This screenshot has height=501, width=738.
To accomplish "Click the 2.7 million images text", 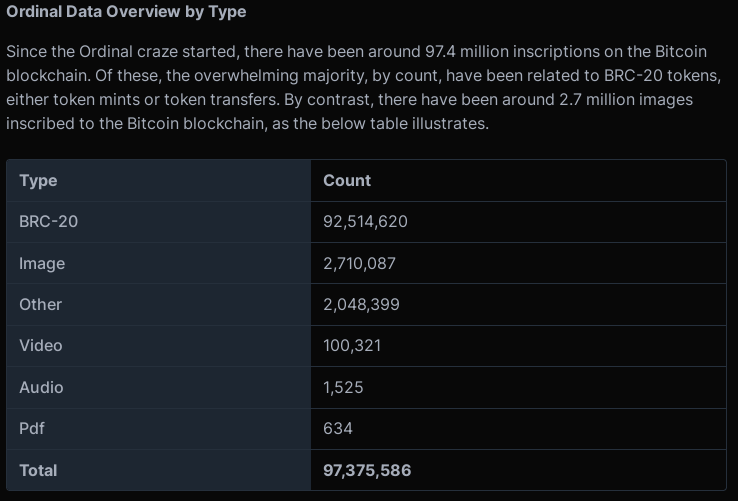I will click(626, 99).
